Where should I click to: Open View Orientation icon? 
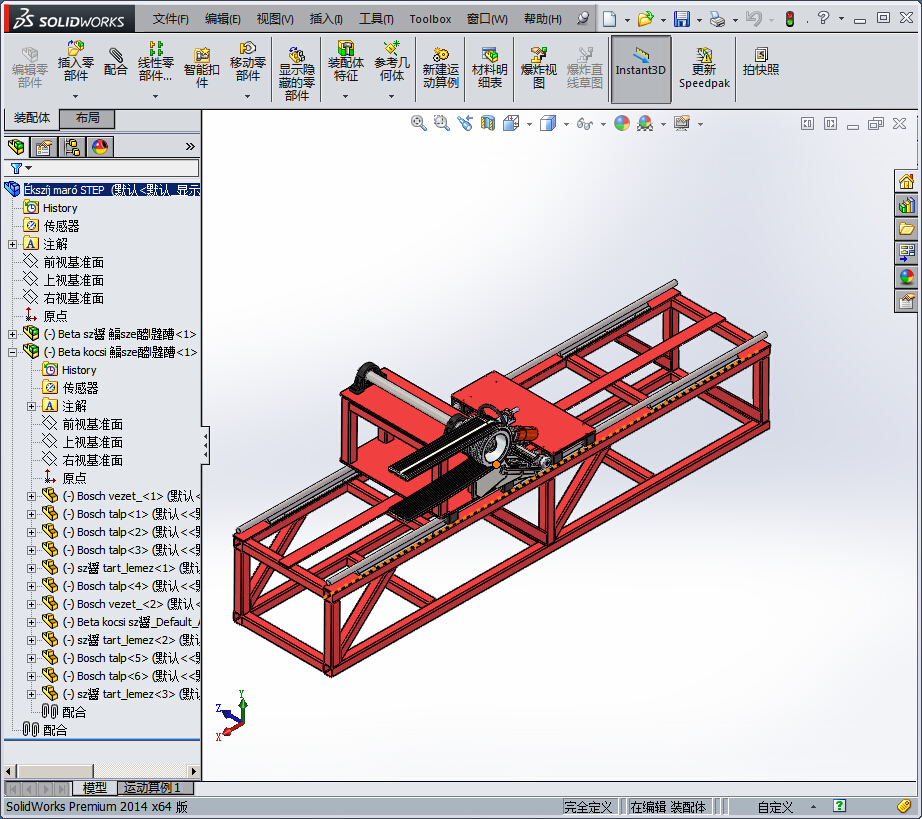click(511, 123)
